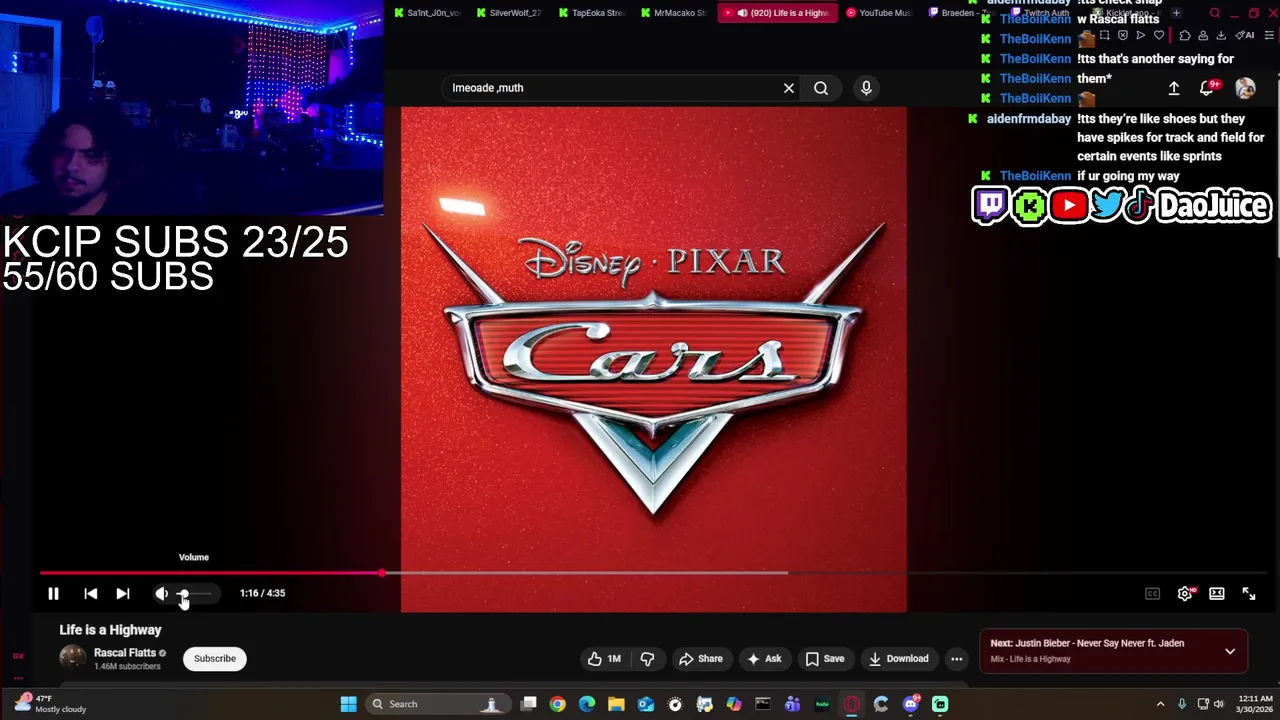
Task: Open browser downloads arrow icon
Action: click(x=1221, y=35)
